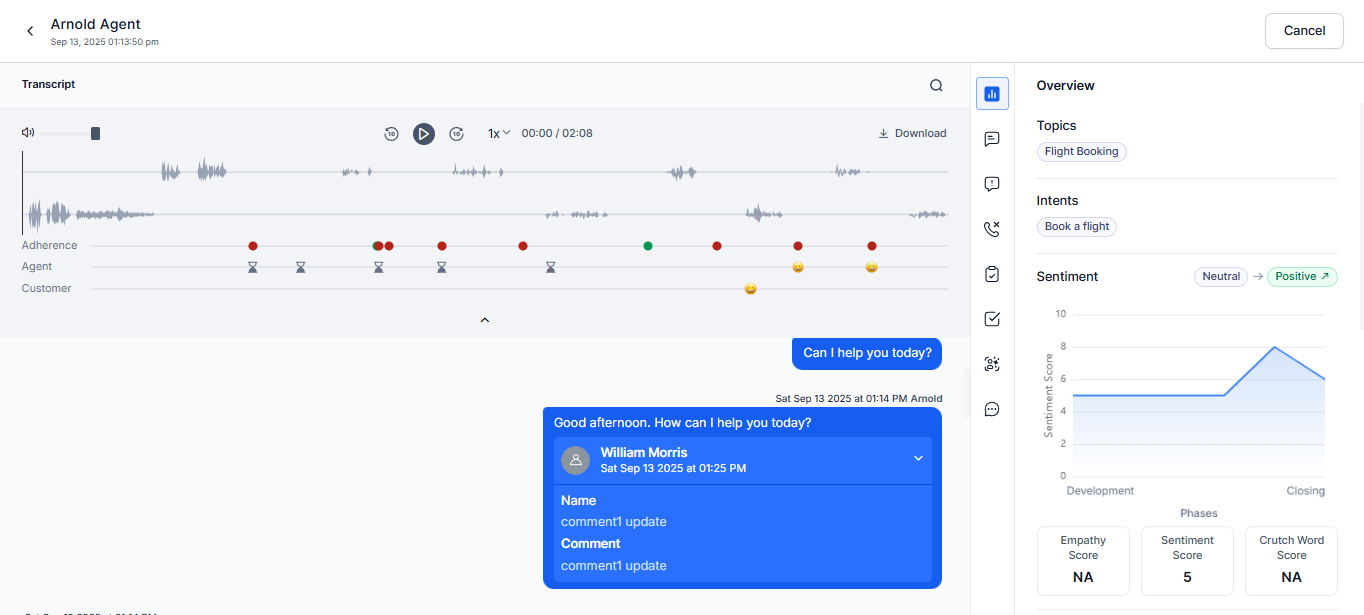Open the comments panel icon

(992, 139)
